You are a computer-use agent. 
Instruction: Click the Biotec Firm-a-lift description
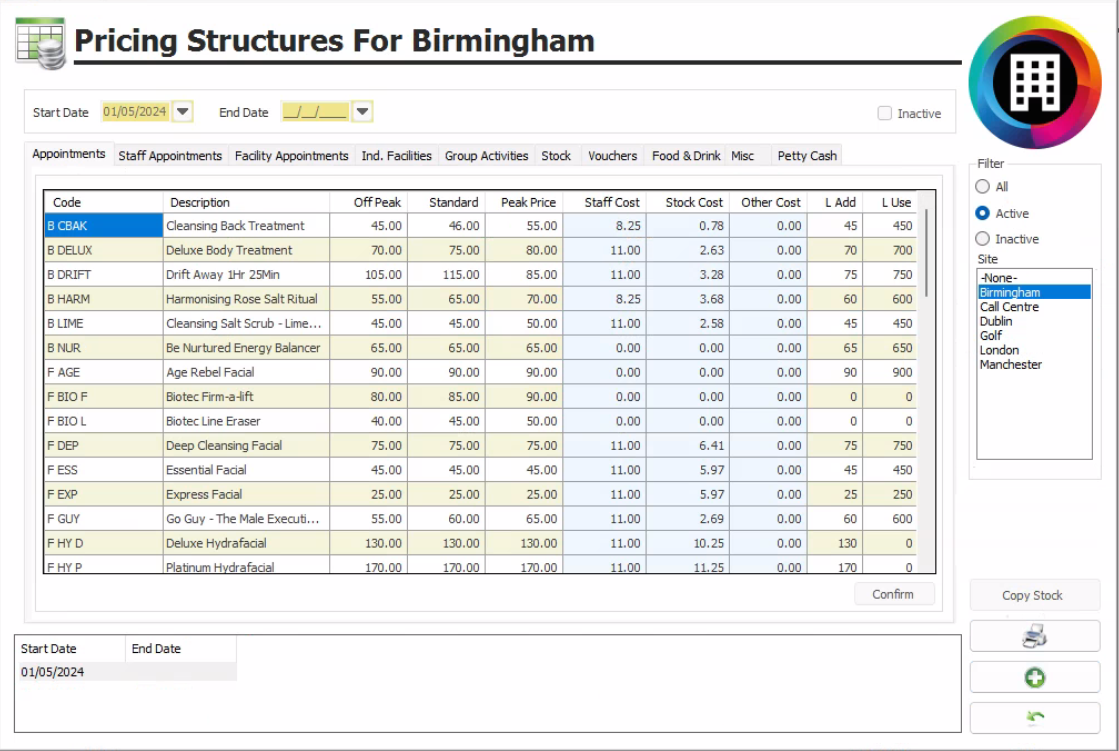(246, 396)
